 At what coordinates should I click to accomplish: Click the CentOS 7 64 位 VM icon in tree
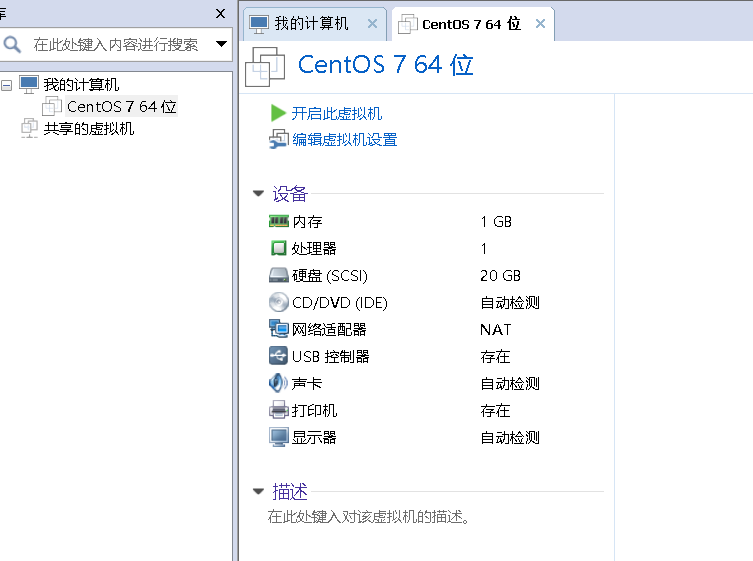[x=52, y=106]
